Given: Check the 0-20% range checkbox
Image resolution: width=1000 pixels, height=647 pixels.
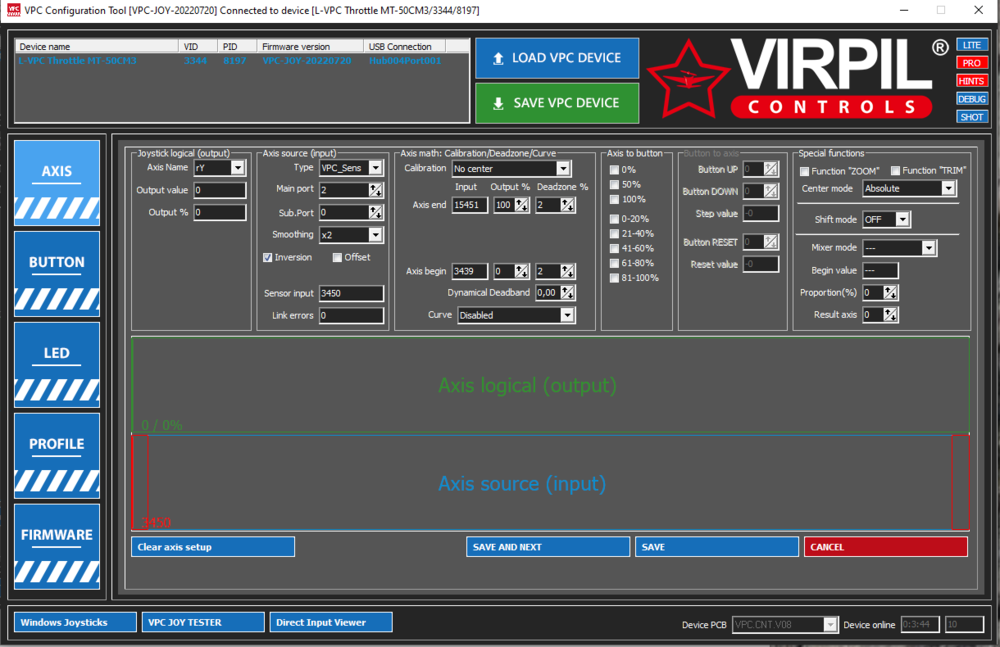Looking at the screenshot, I should point(614,219).
